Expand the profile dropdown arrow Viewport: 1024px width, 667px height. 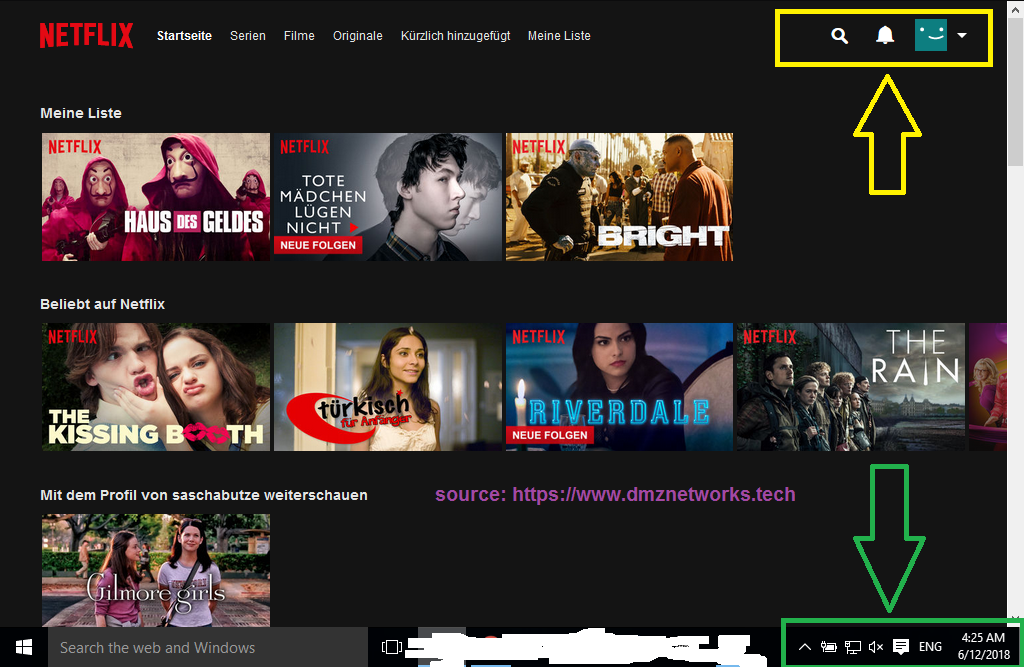961,35
